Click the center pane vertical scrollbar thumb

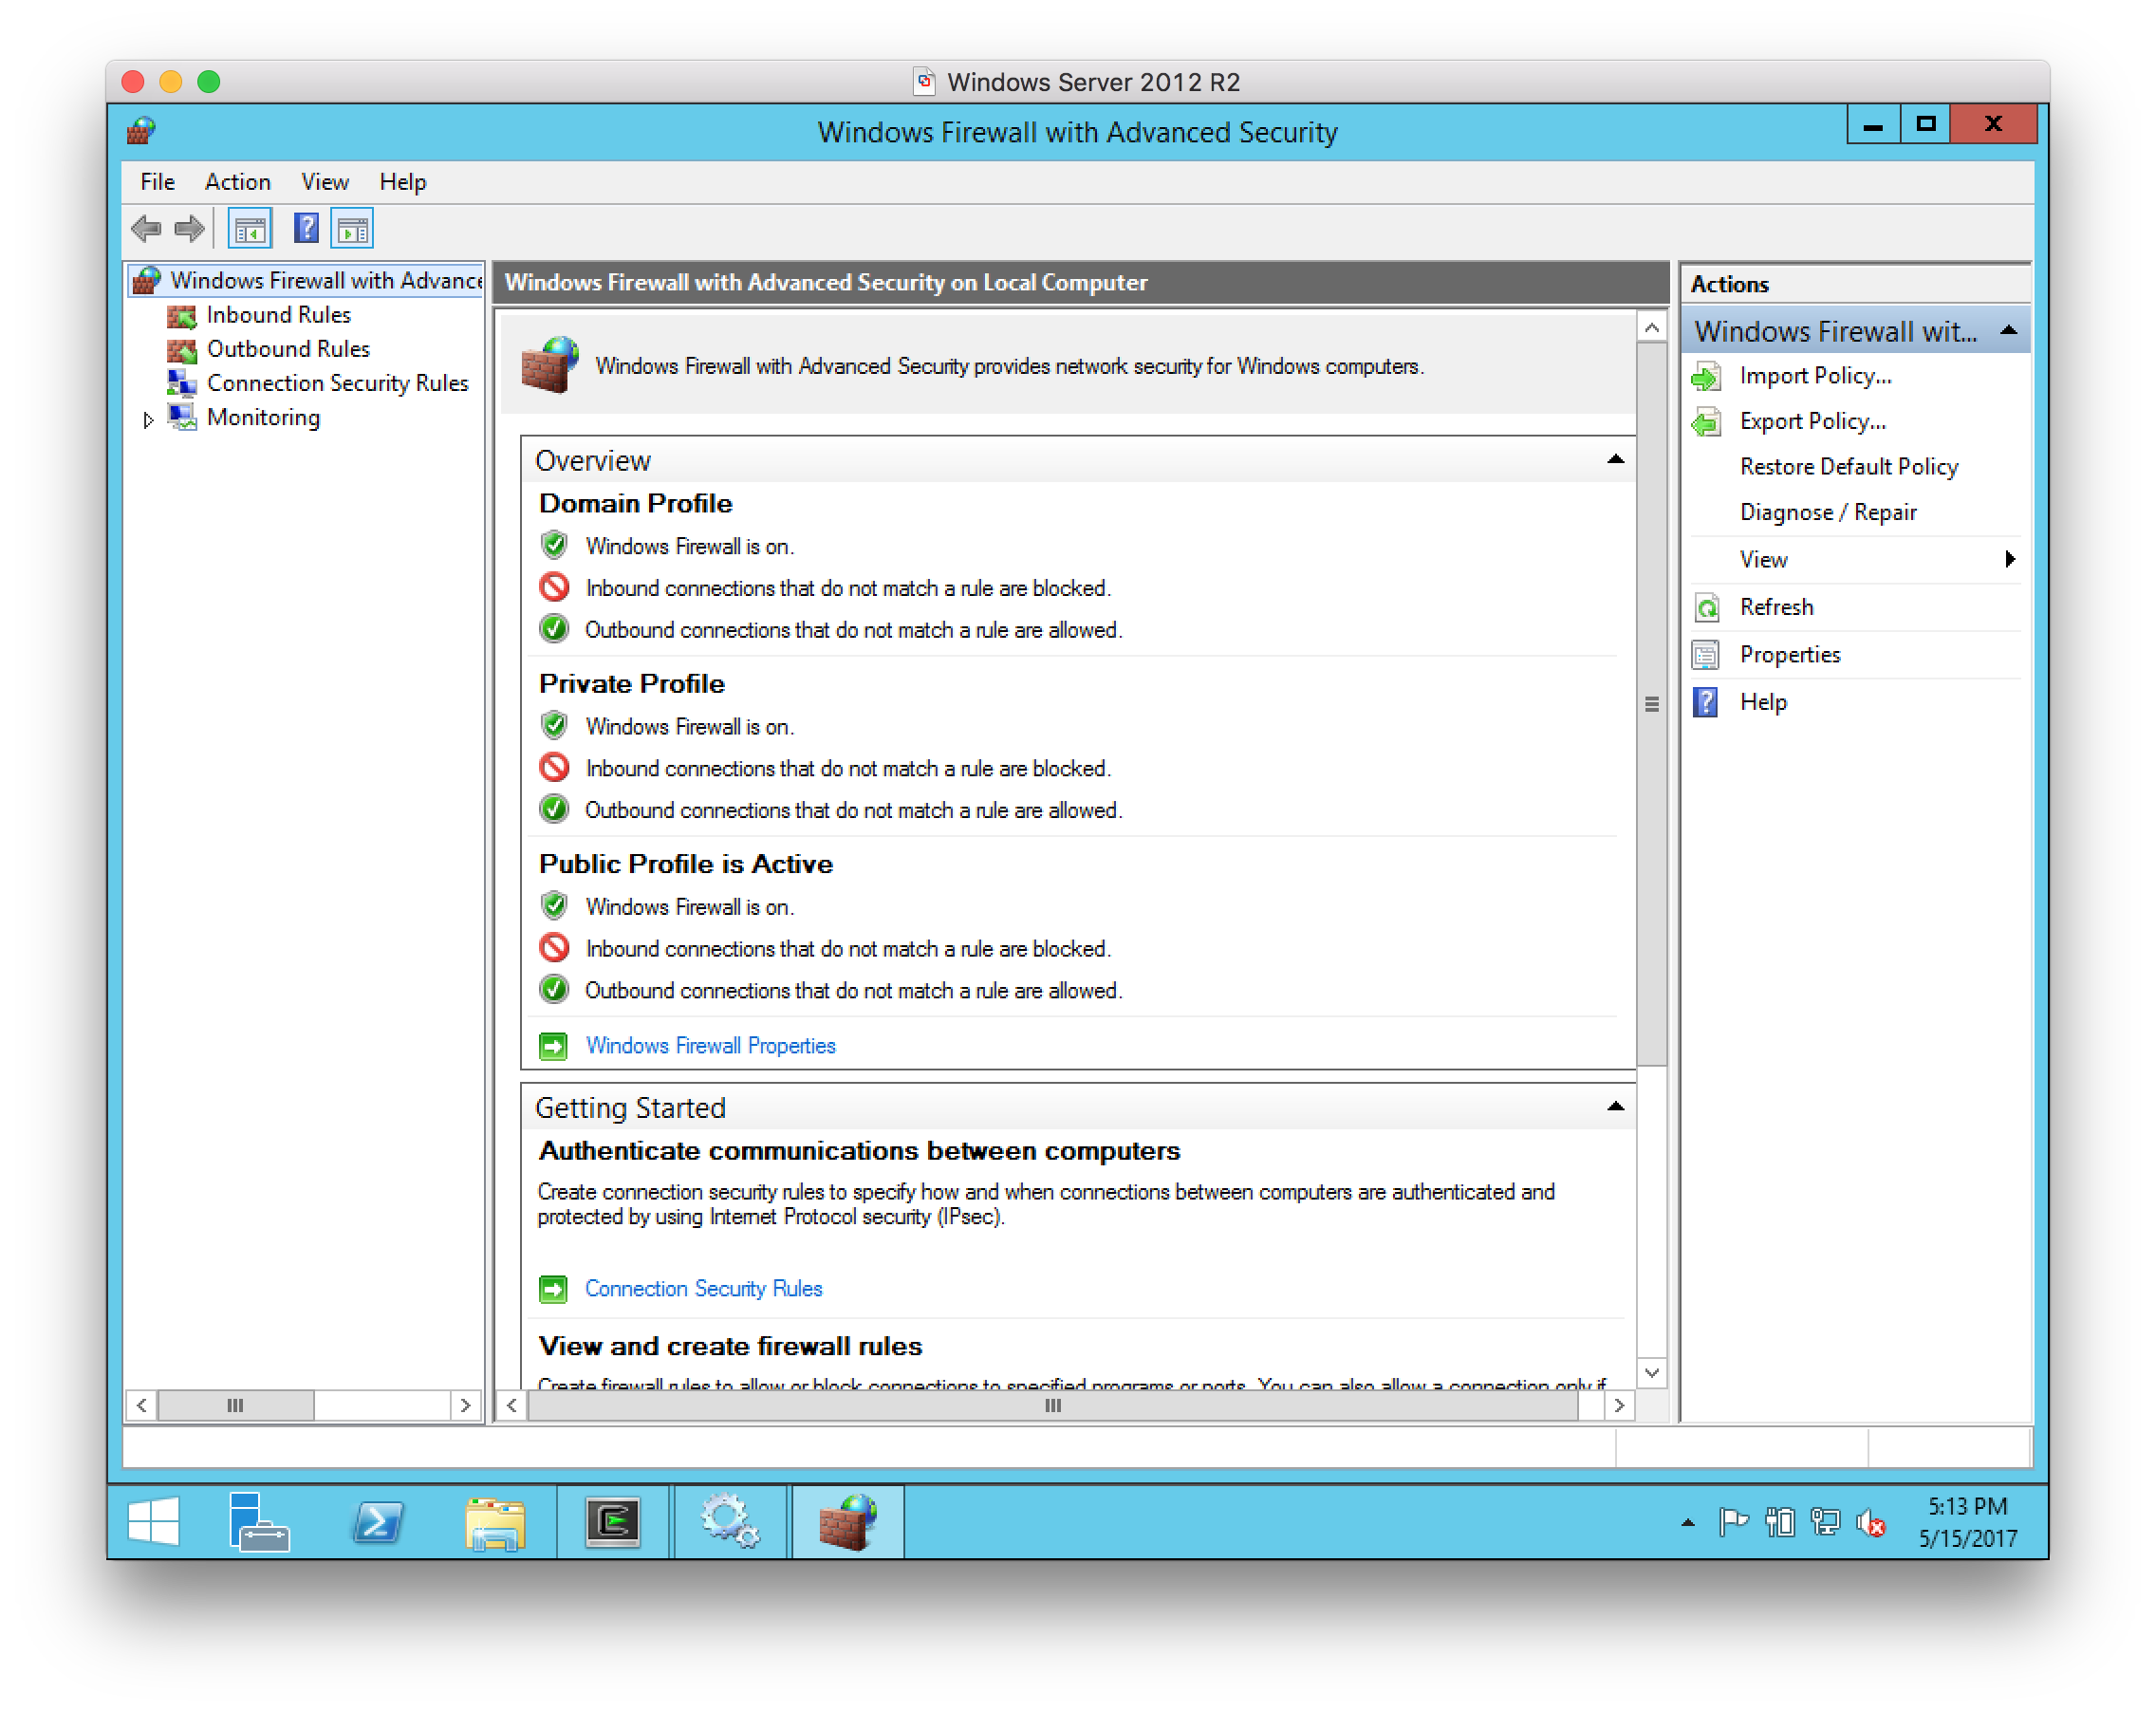[1651, 704]
